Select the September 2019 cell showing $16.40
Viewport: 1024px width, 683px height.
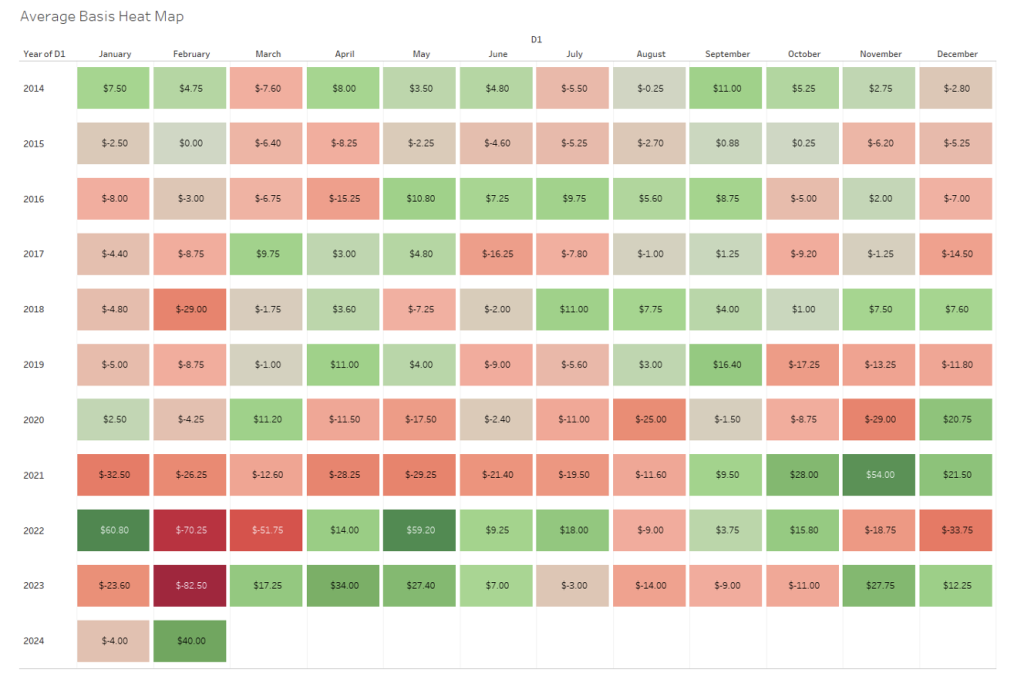click(727, 365)
